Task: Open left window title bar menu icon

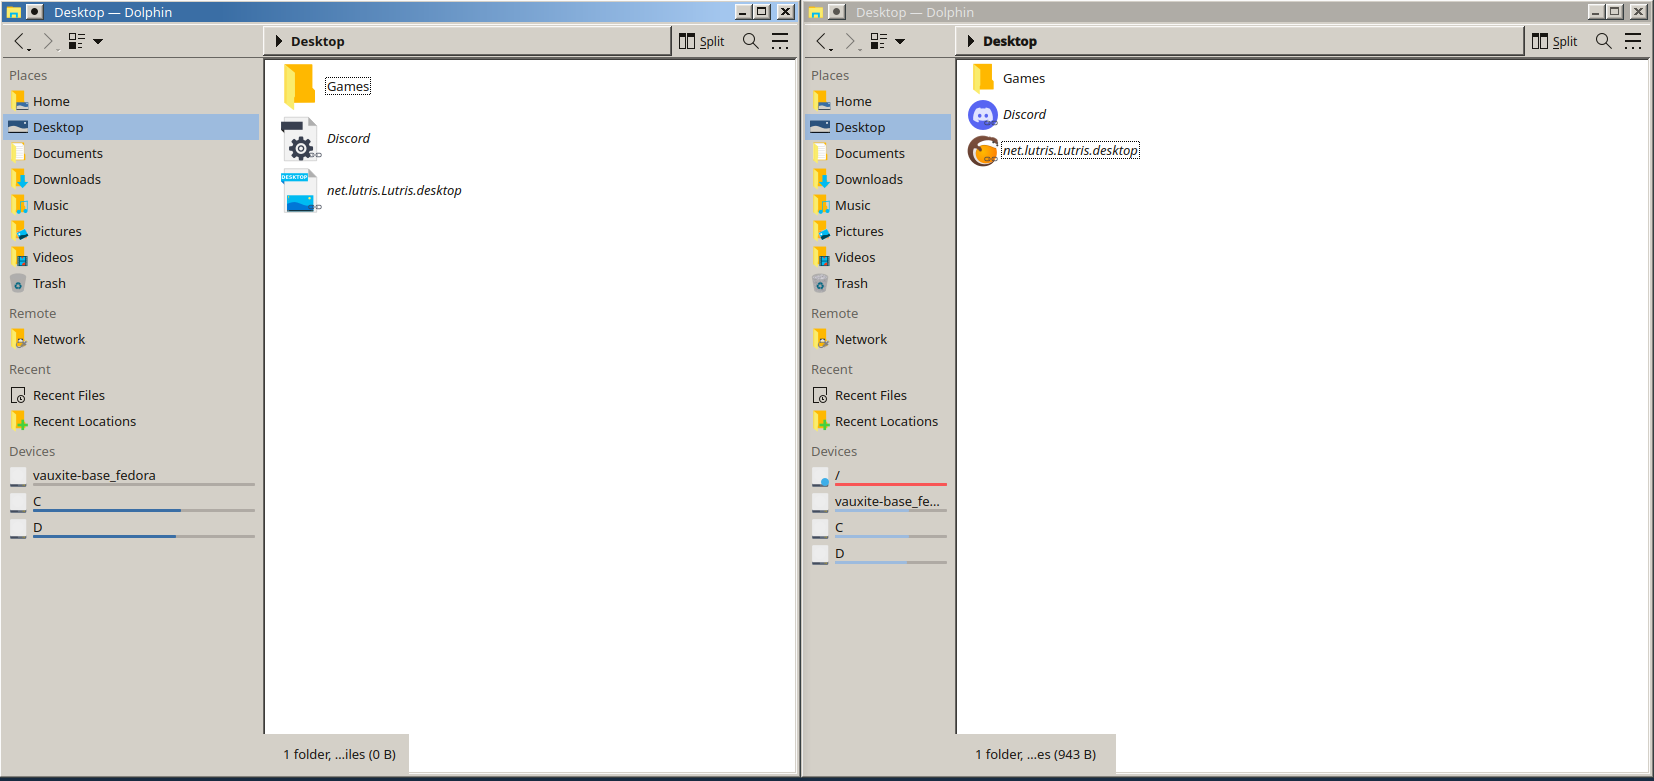Action: 14,12
